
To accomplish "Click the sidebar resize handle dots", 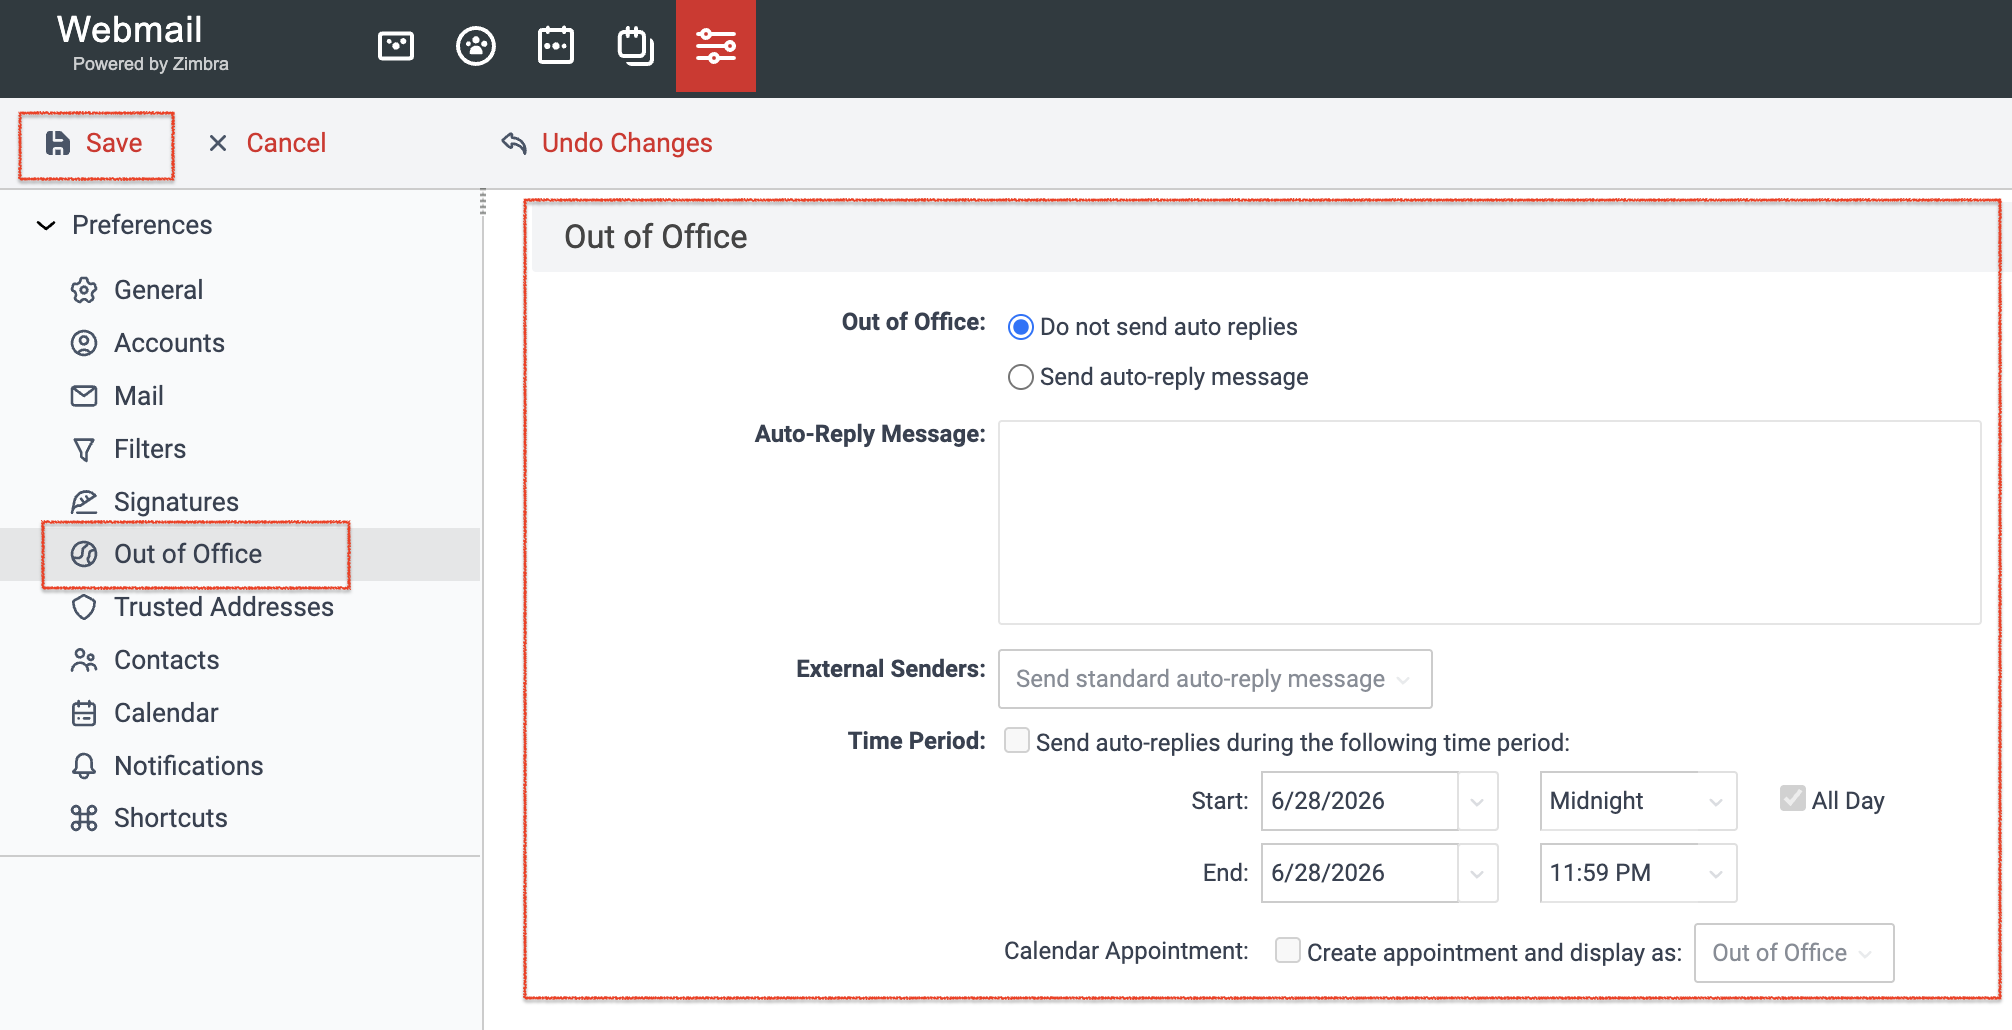I will [x=483, y=201].
